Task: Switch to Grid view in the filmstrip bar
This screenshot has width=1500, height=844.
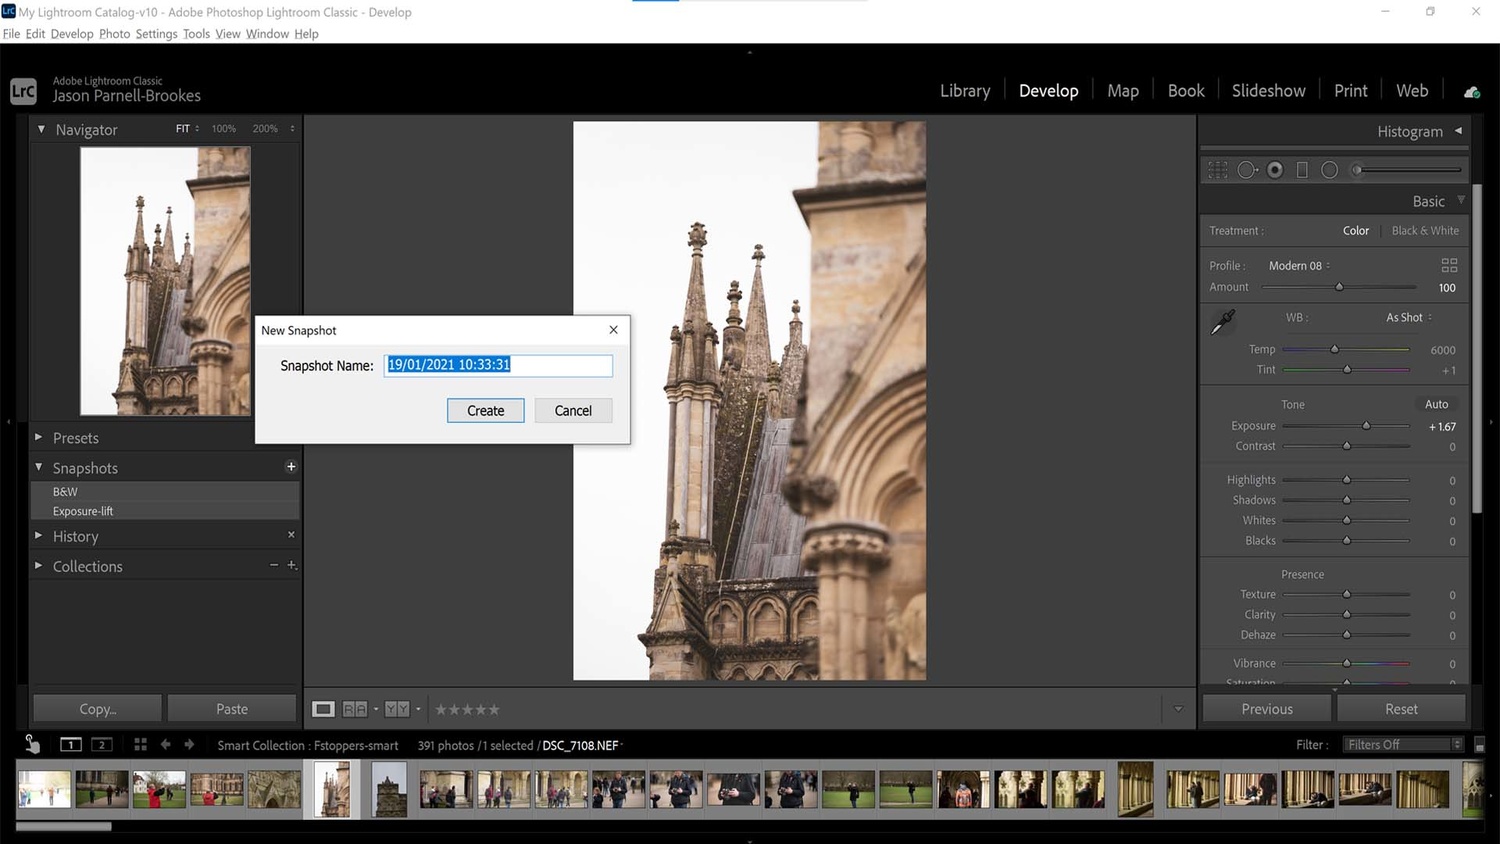Action: (140, 745)
